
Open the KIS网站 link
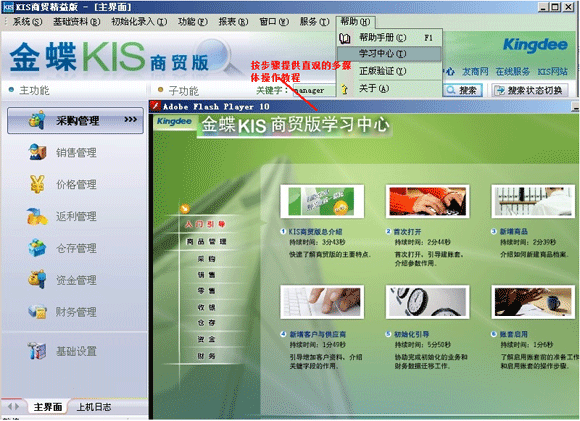(x=552, y=71)
